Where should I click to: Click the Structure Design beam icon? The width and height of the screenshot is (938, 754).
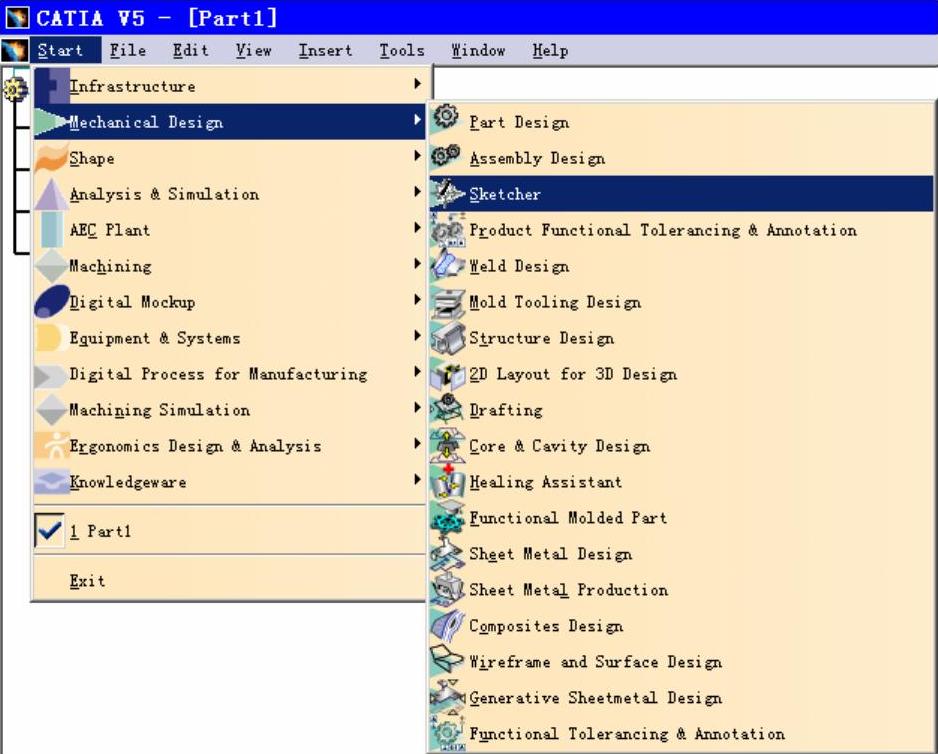tap(447, 338)
